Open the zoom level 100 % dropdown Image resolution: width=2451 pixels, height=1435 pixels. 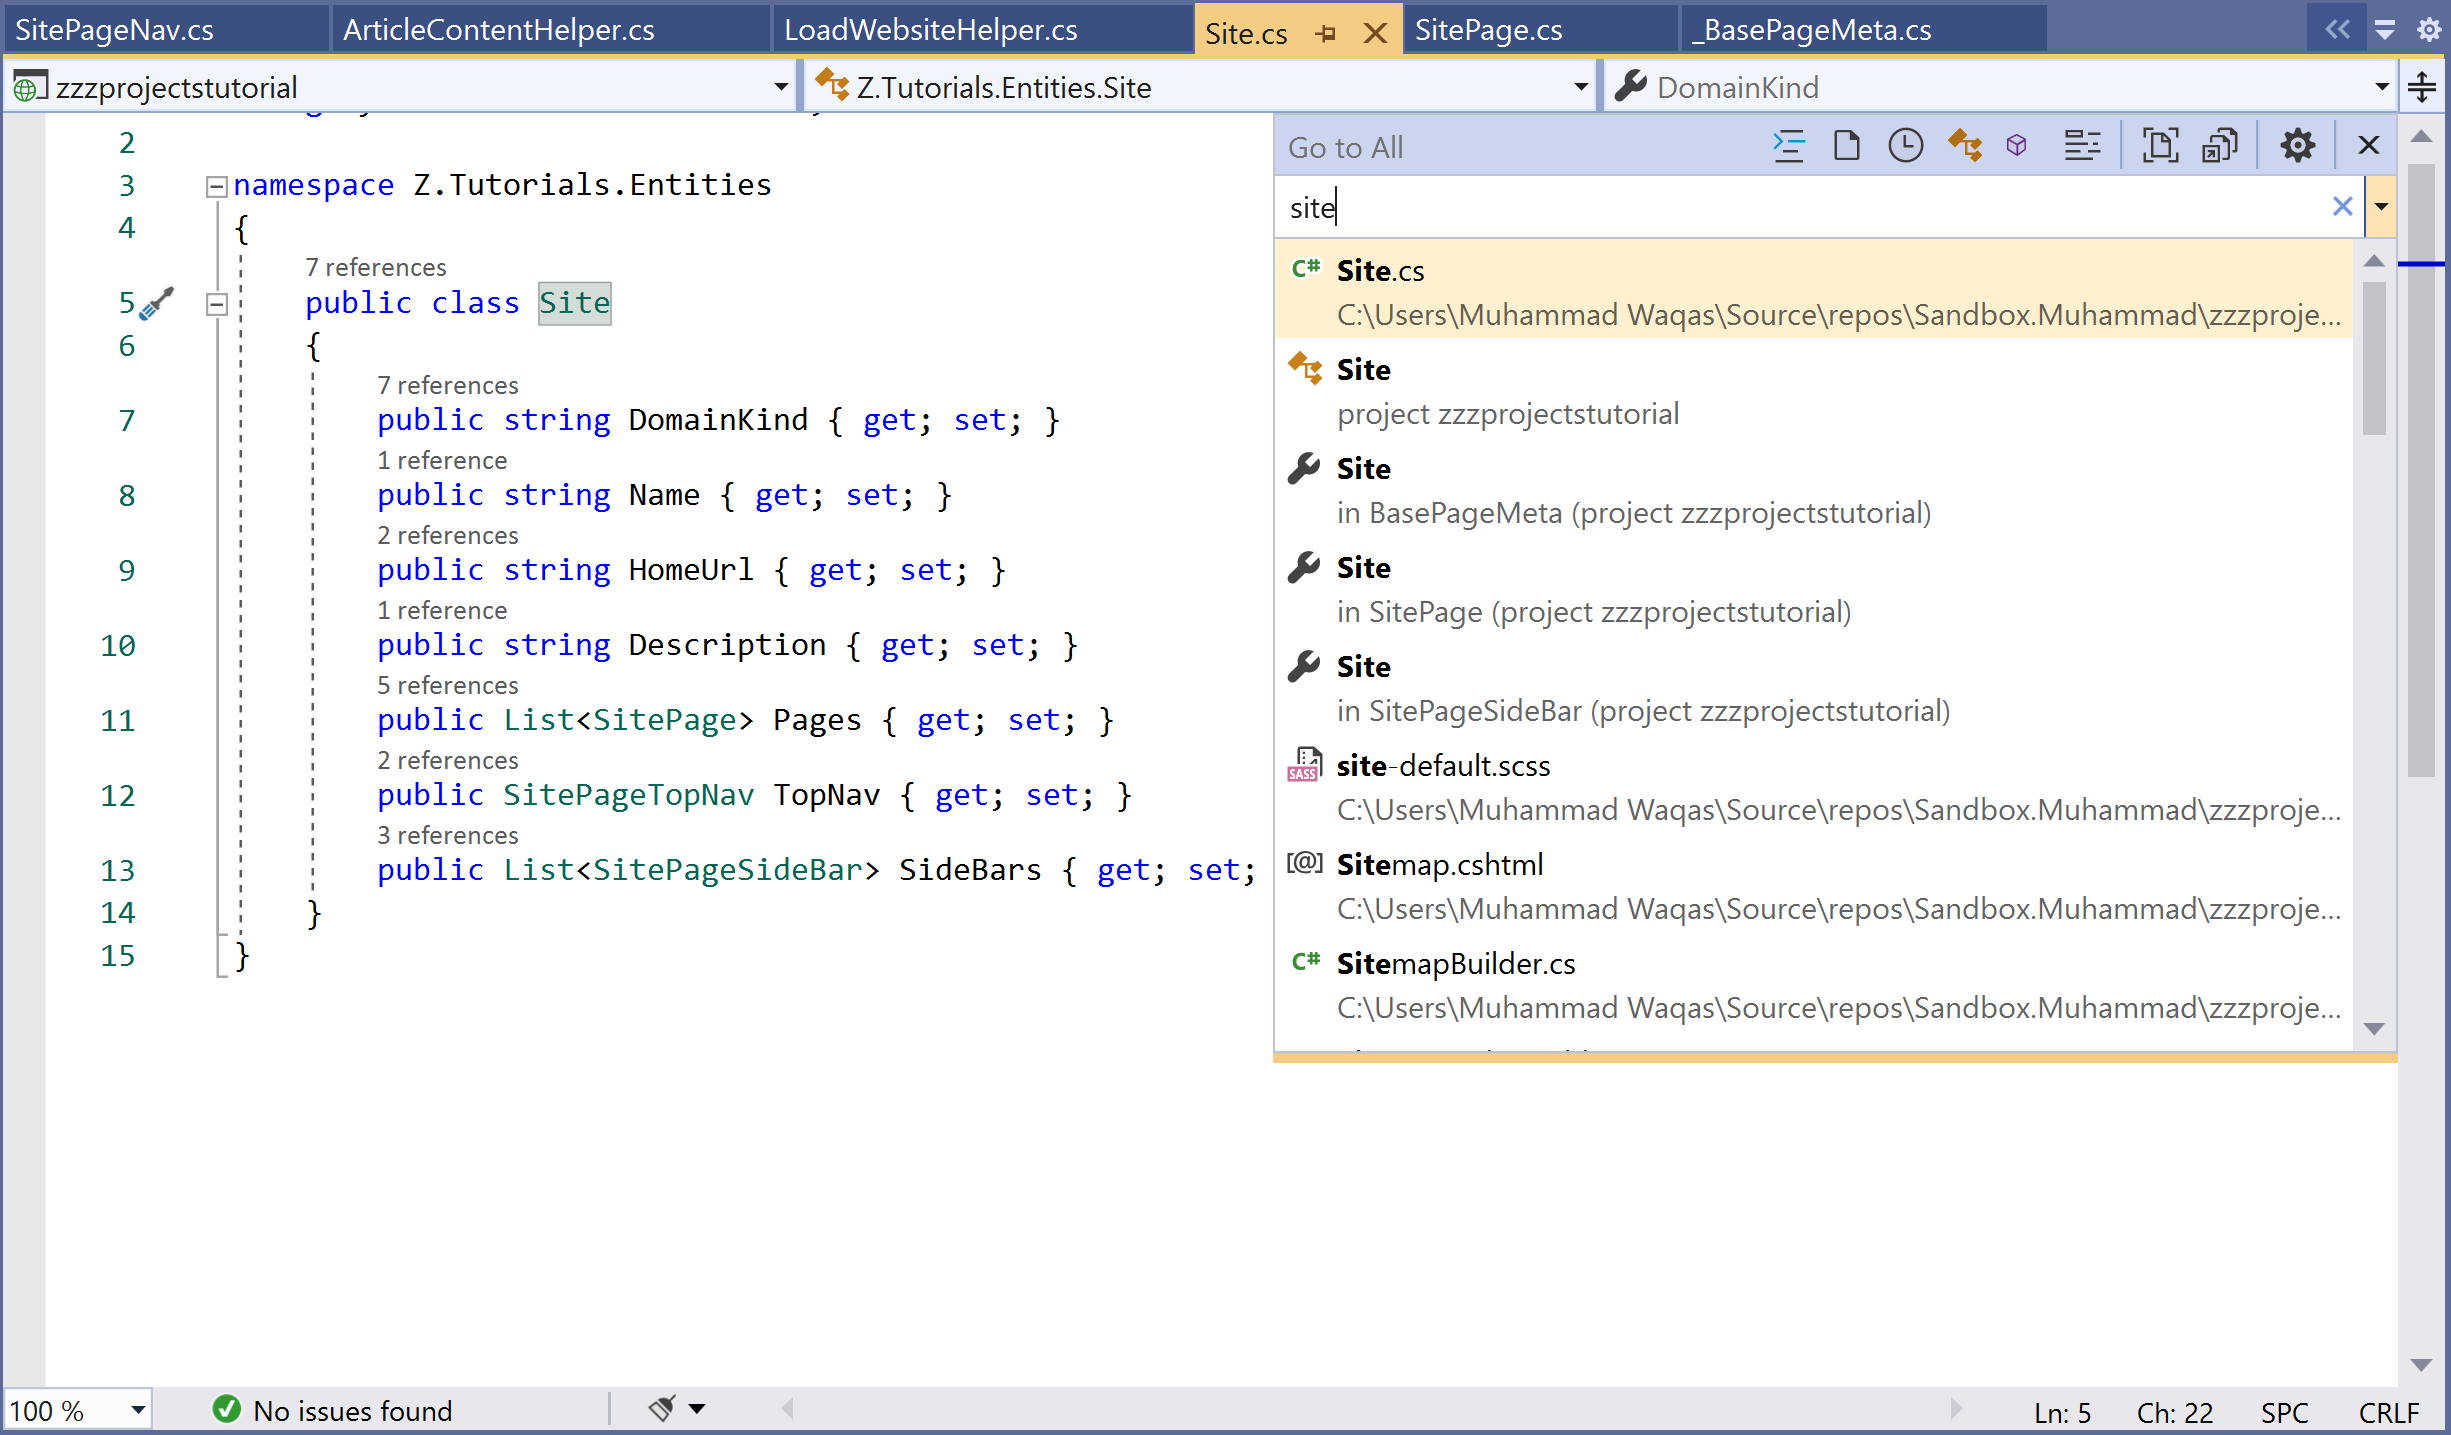138,1410
